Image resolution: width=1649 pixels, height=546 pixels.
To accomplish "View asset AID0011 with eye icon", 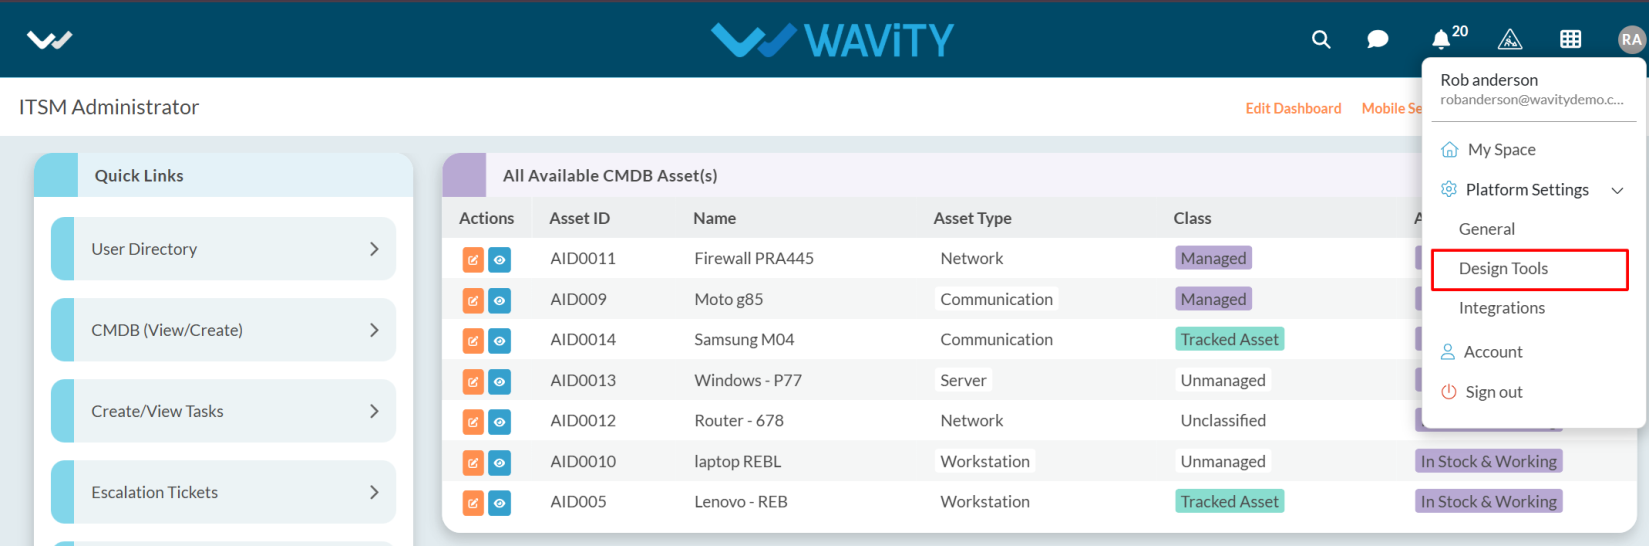I will click(x=499, y=260).
